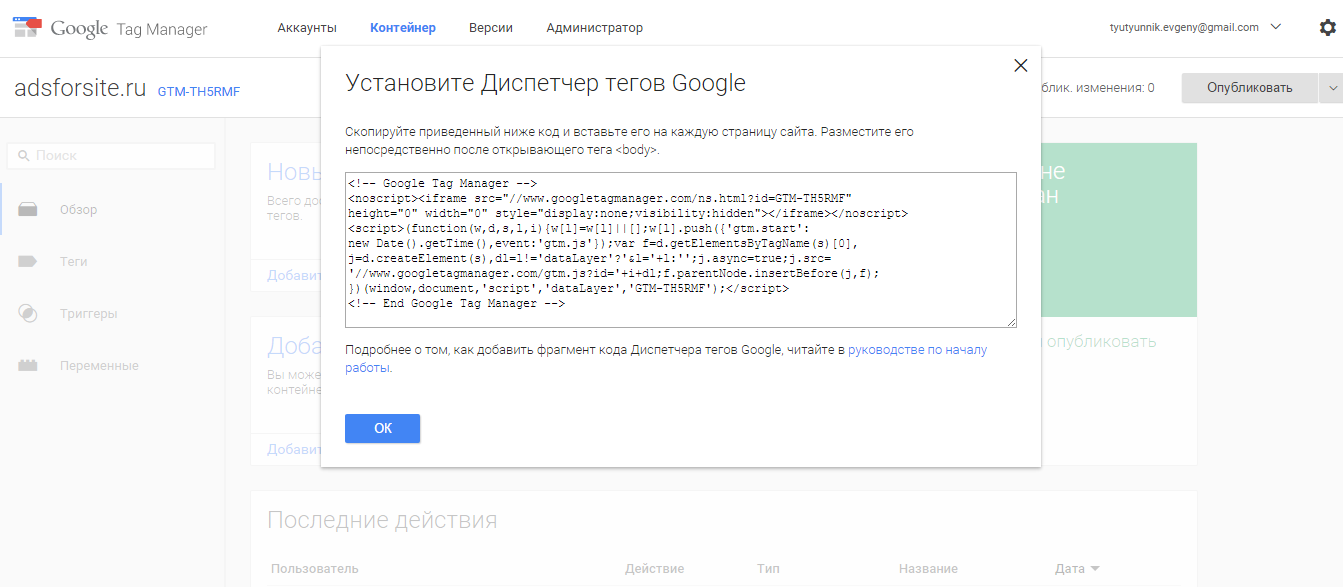This screenshot has height=587, width=1343.
Task: Select the Триггеры circles icon
Action: click(28, 313)
